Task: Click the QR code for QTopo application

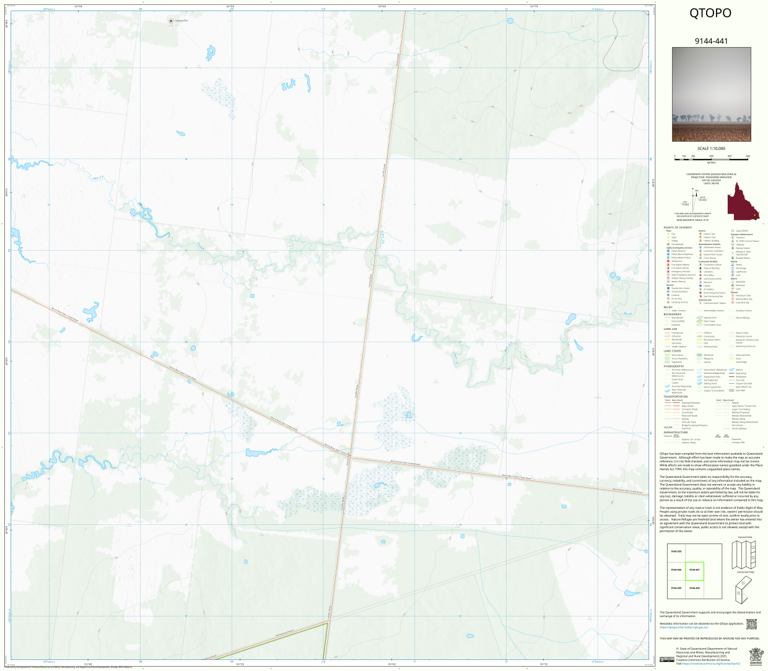Action: click(x=751, y=624)
